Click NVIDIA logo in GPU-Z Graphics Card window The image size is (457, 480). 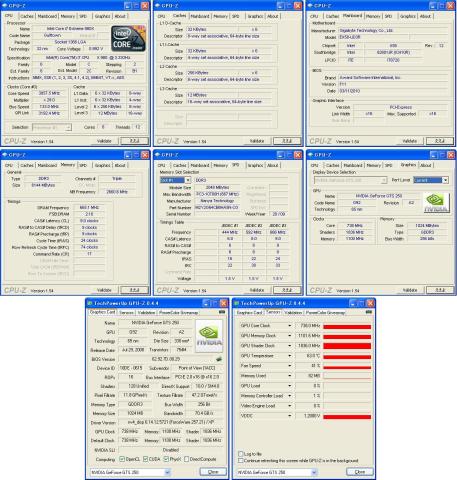pyautogui.click(x=209, y=336)
